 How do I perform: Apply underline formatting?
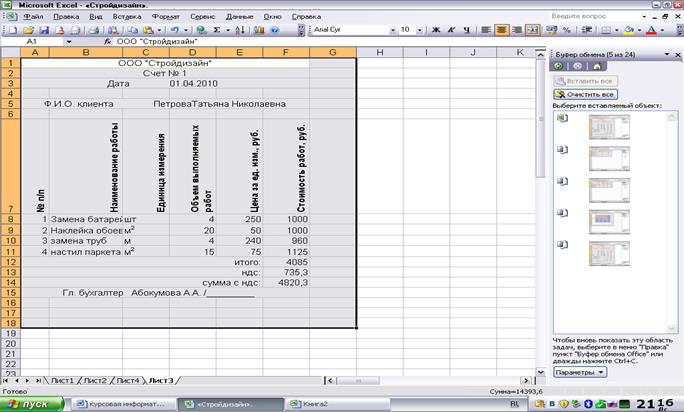pos(468,31)
